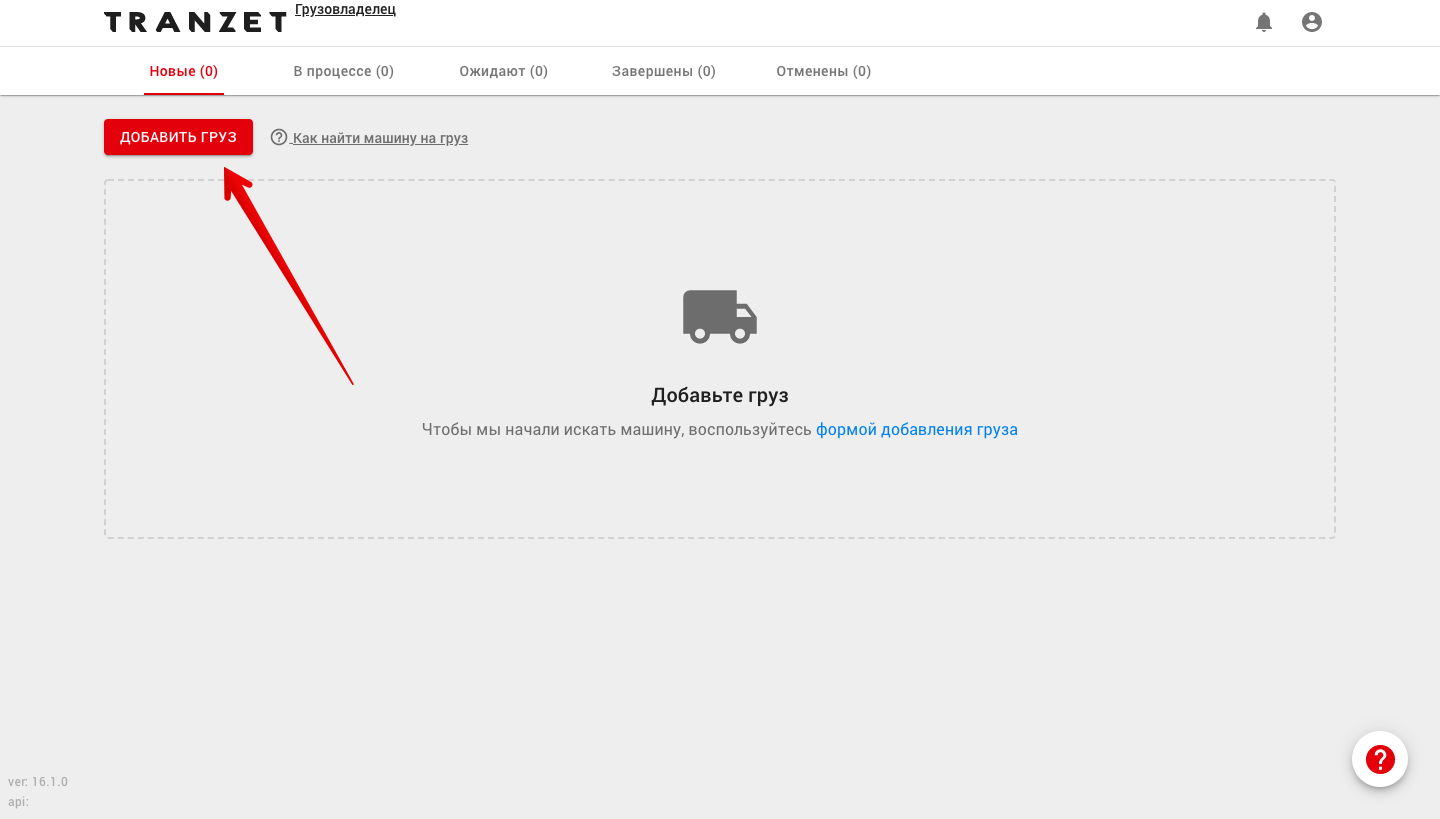Click the Грузовладелец role link
Image resolution: width=1440 pixels, height=819 pixels.
click(x=345, y=10)
